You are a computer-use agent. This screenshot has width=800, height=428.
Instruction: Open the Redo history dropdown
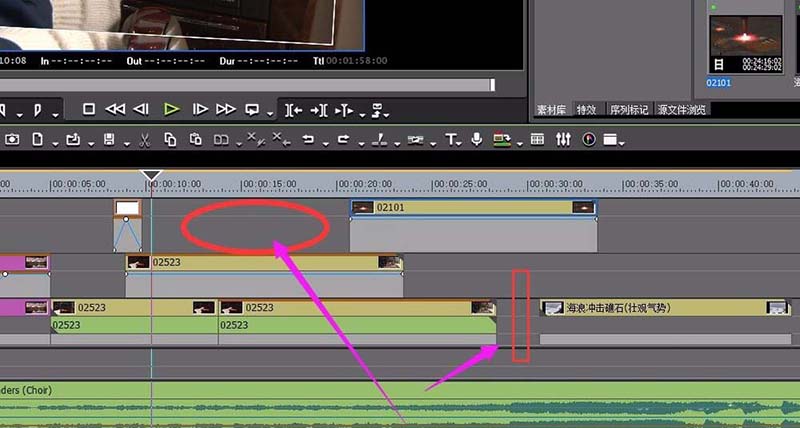pos(361,144)
